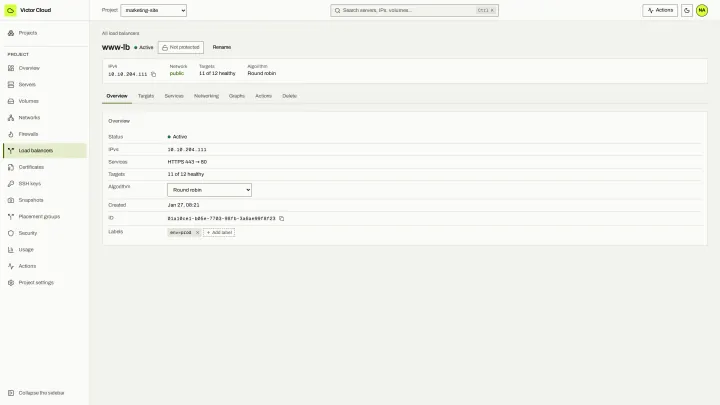Select Load balancers in the sidebar
The height and width of the screenshot is (405, 720).
[45, 151]
